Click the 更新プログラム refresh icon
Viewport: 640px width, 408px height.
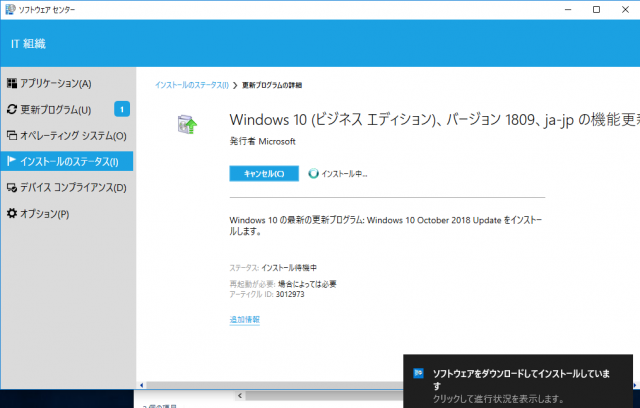point(11,109)
